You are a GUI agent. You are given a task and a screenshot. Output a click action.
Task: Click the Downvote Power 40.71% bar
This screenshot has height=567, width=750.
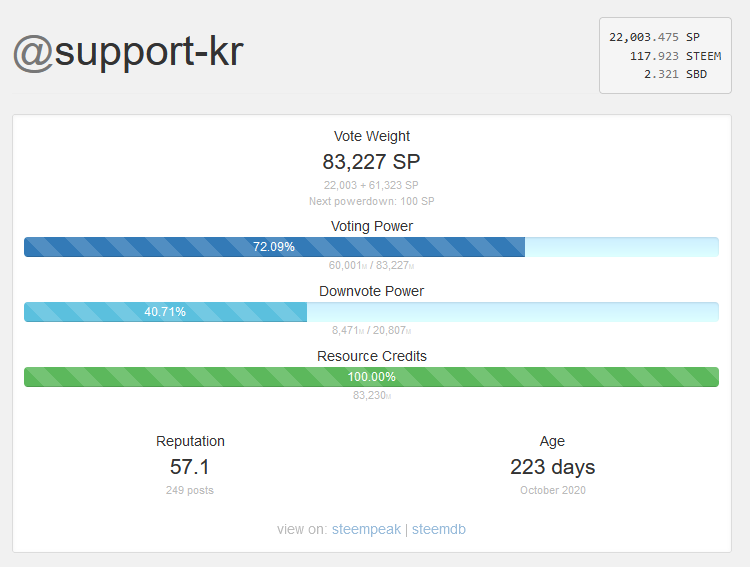(x=371, y=312)
